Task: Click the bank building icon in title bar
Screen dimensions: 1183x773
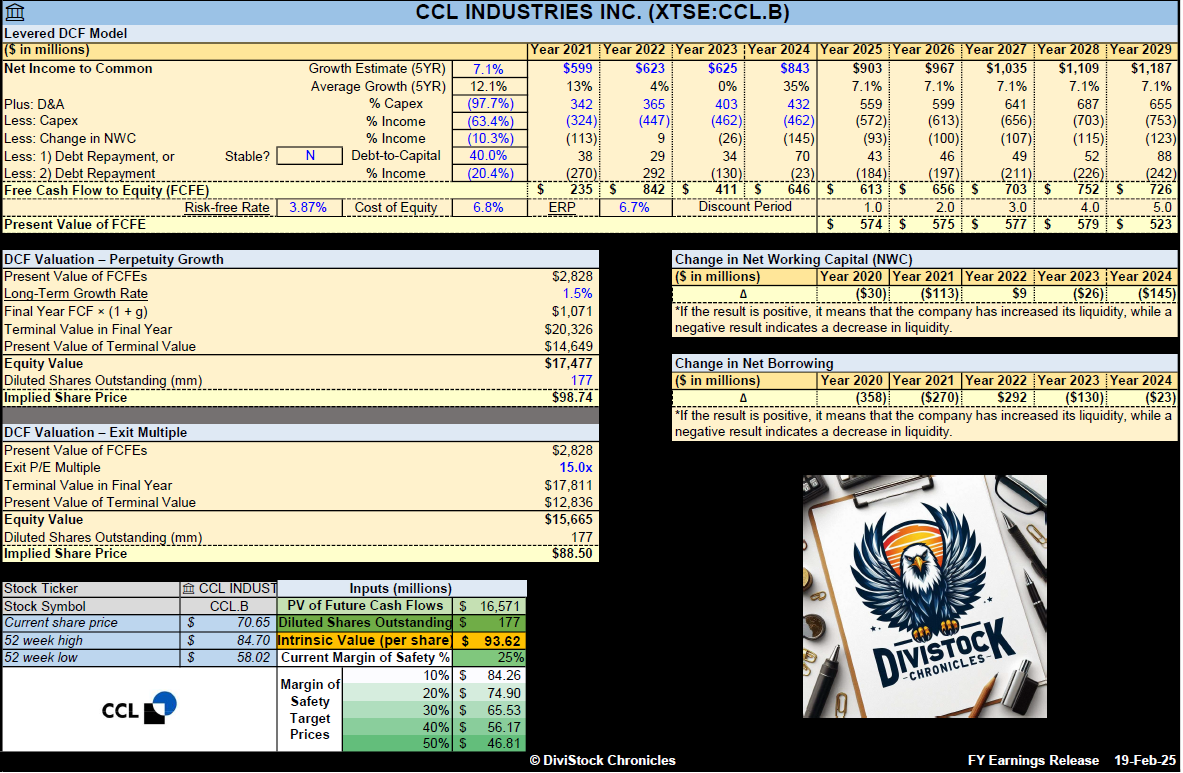Action: tap(15, 12)
